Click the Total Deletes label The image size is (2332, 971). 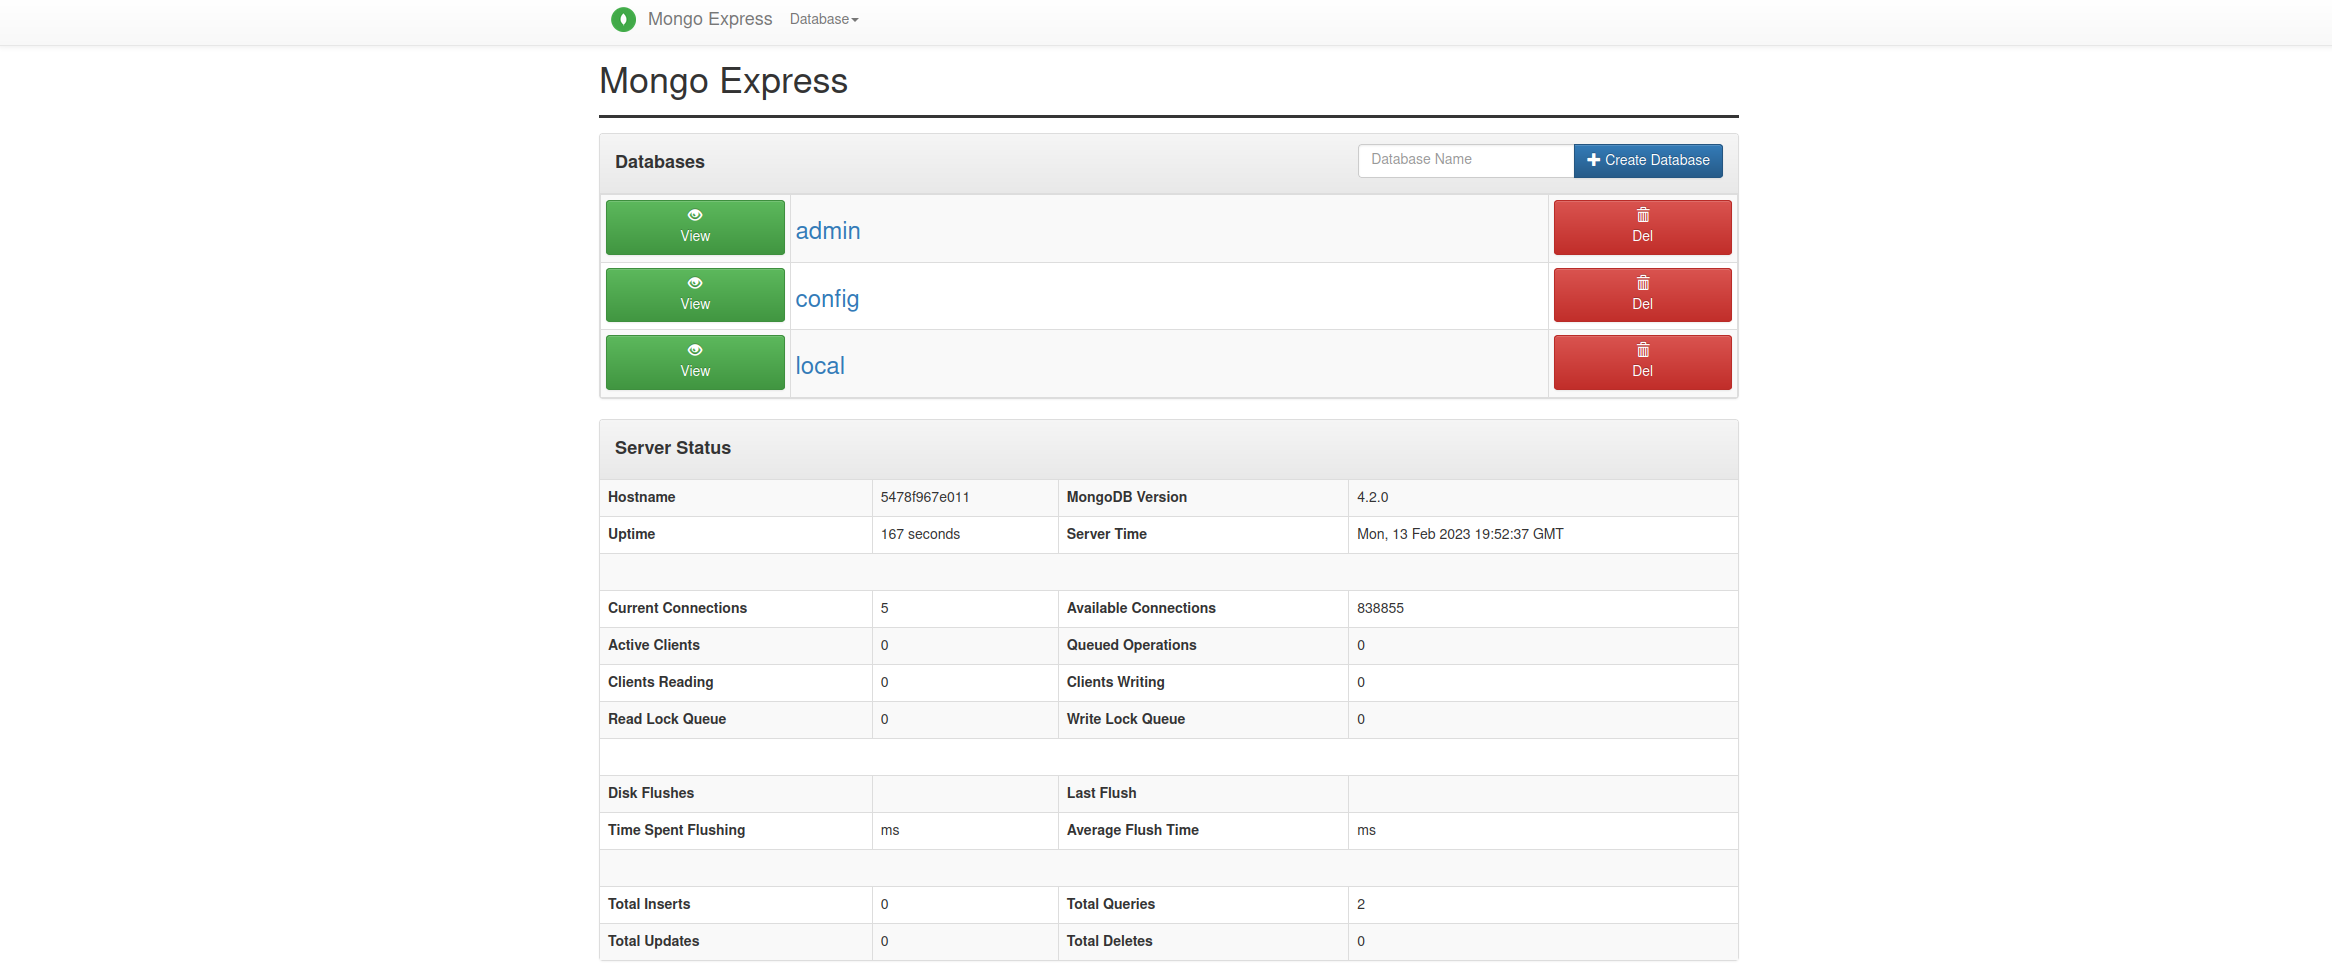1109,941
